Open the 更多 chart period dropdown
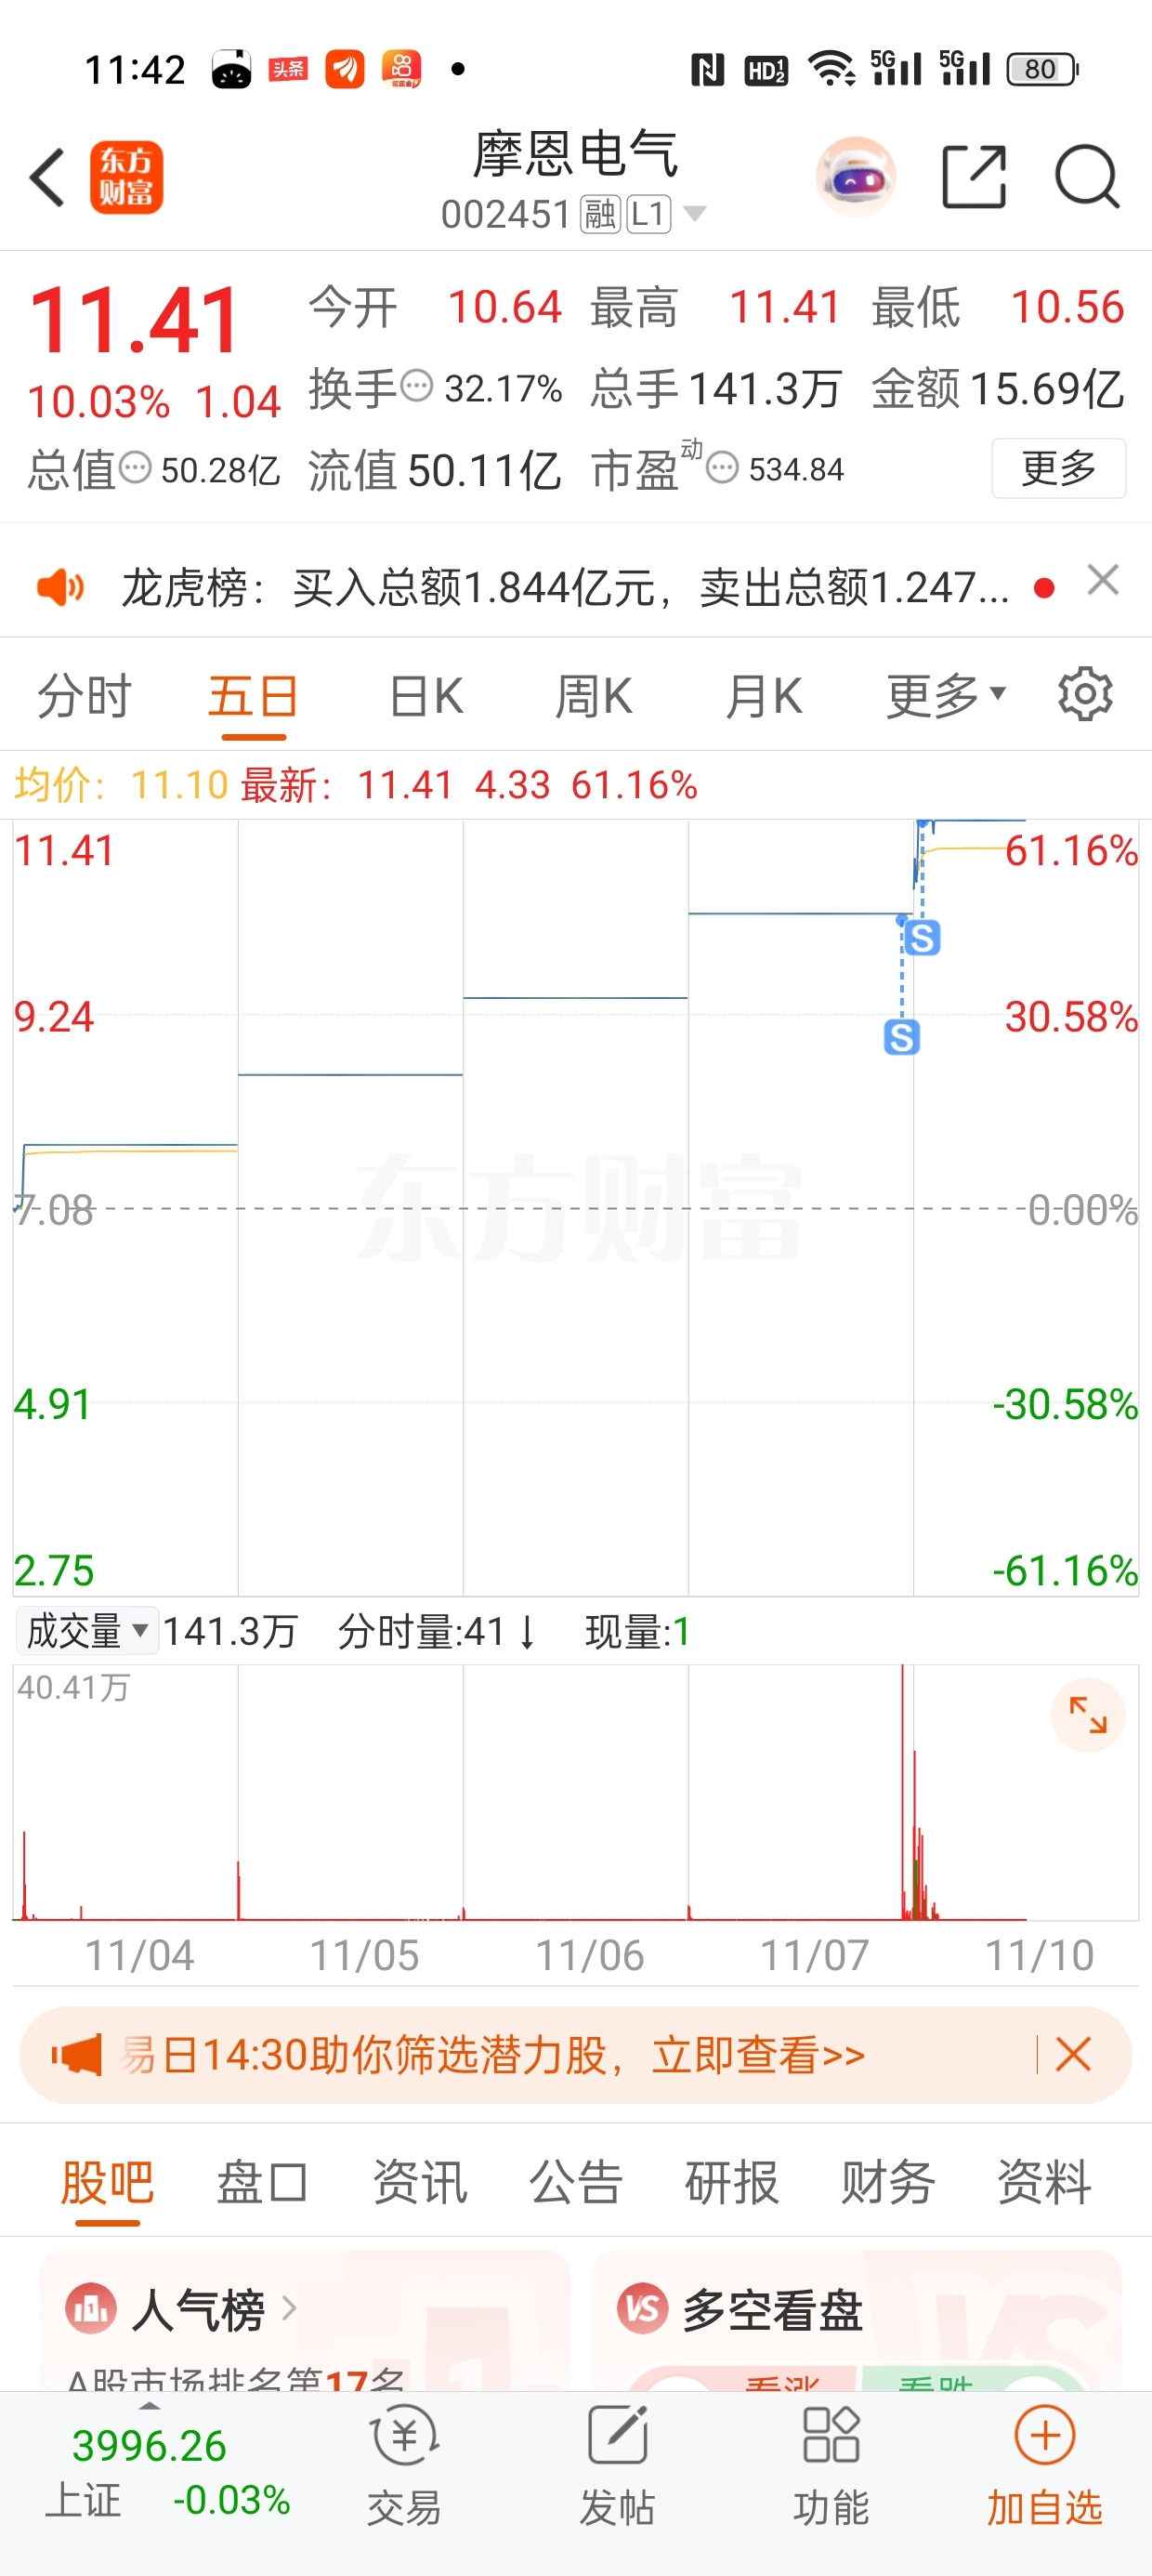The width and height of the screenshot is (1152, 2576). click(945, 696)
